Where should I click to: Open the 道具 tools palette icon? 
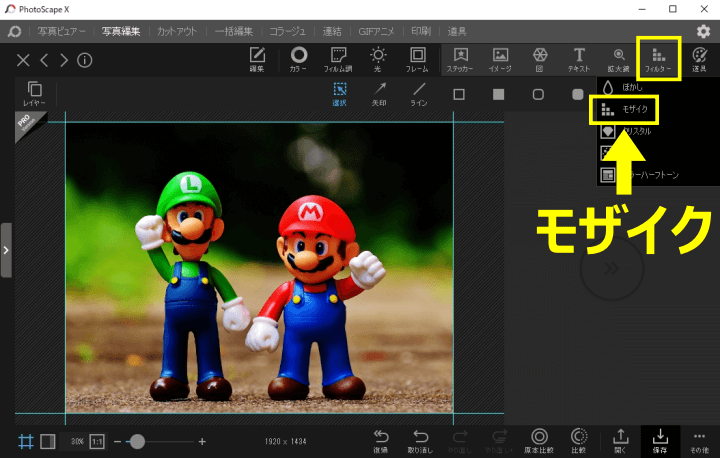click(699, 60)
